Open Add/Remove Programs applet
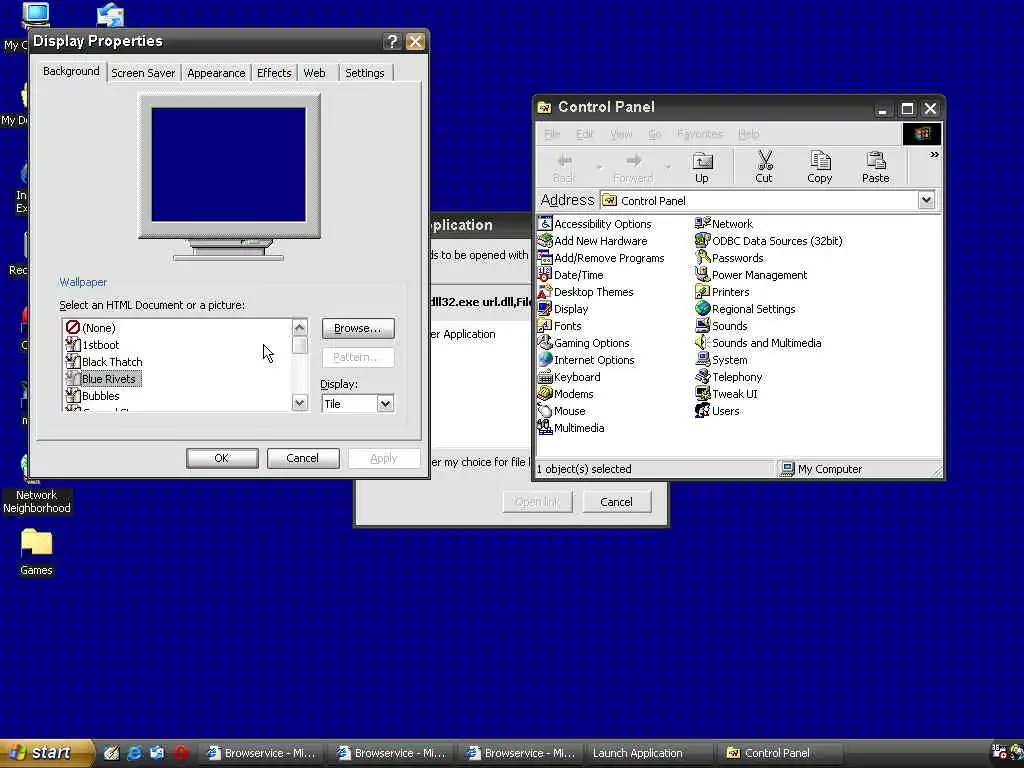The width and height of the screenshot is (1024, 768). (601, 258)
